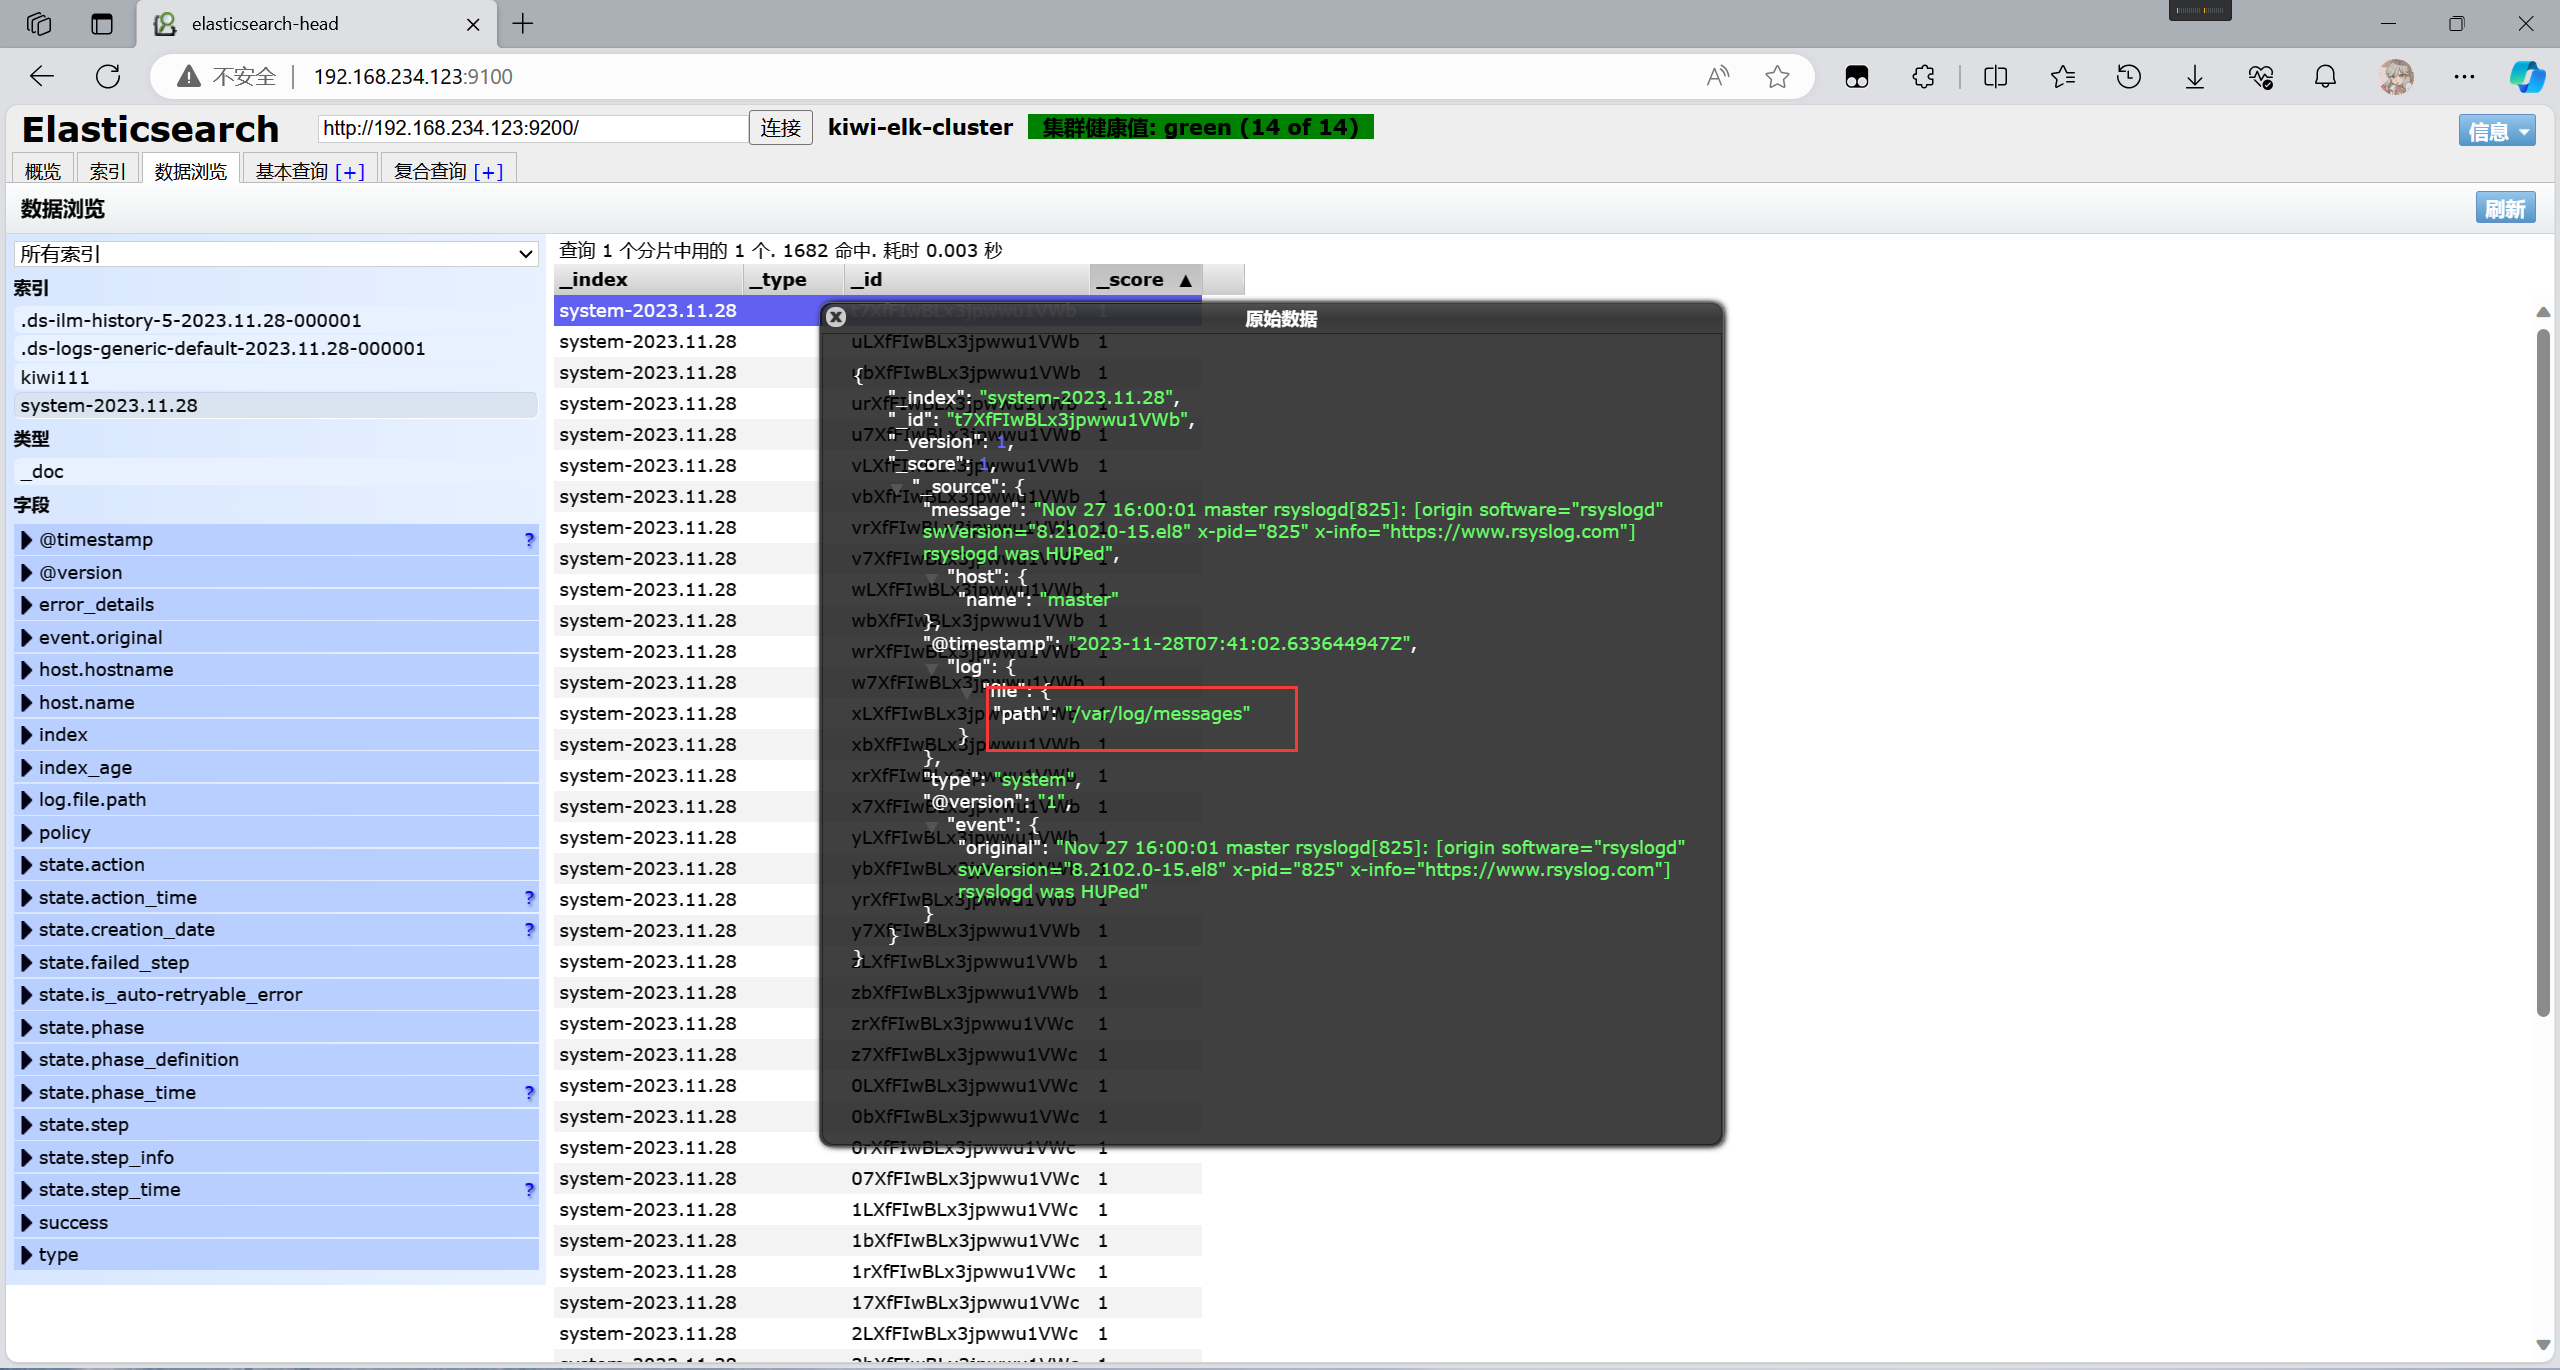Click the browser refresh icon
The image size is (2560, 1370).
[108, 76]
